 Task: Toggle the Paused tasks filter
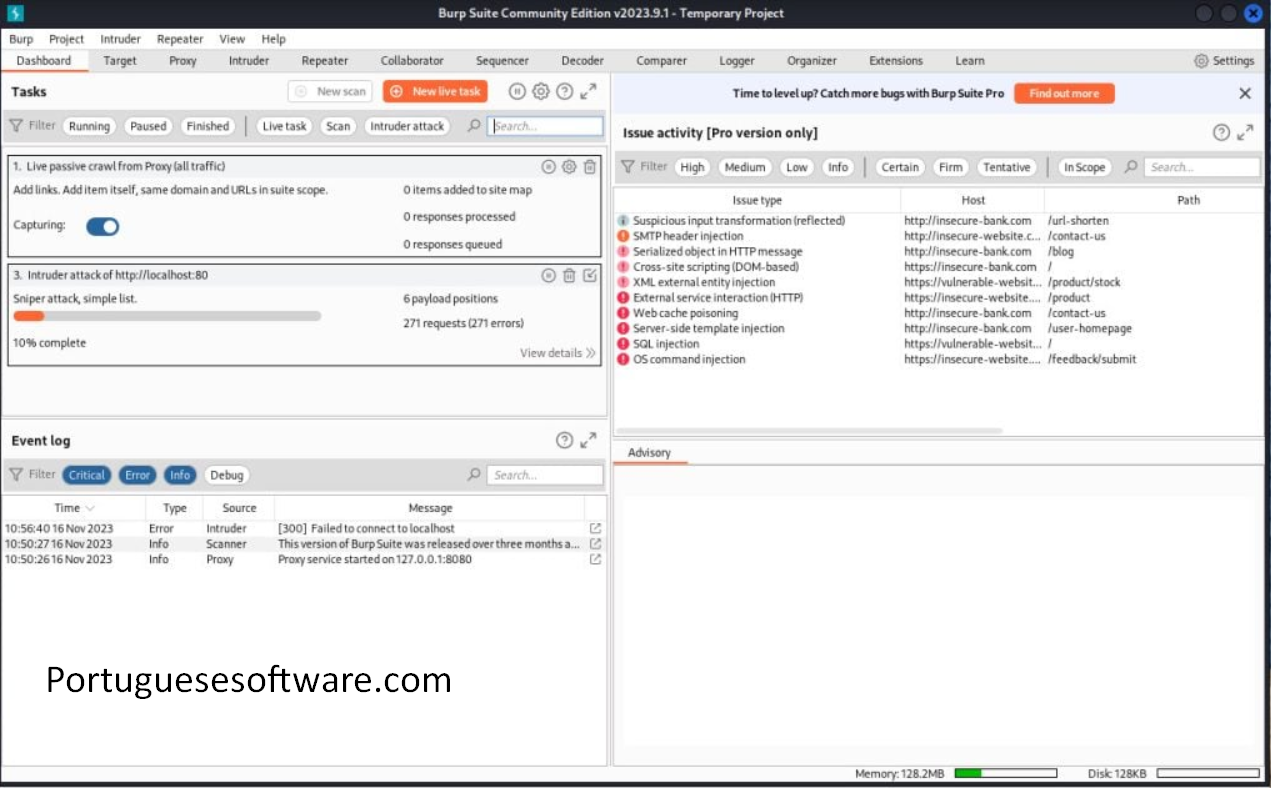(148, 126)
